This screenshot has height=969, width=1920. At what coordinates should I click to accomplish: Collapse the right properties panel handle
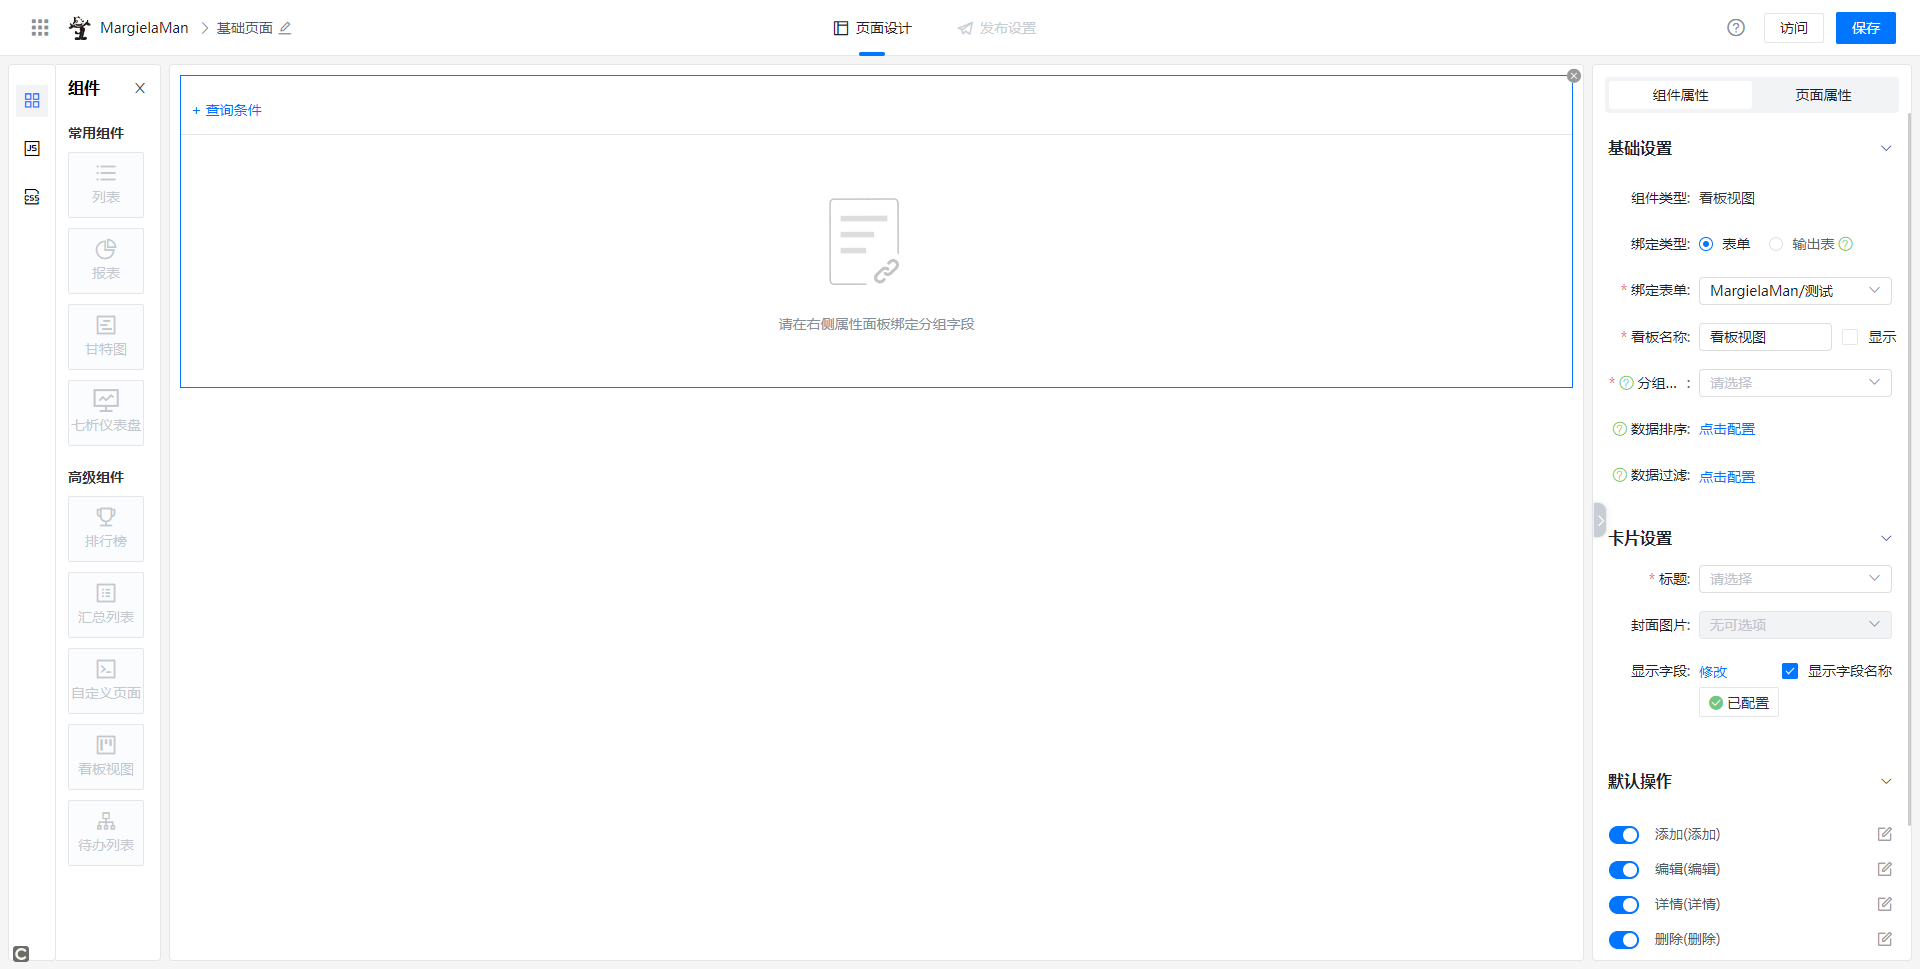tap(1599, 520)
